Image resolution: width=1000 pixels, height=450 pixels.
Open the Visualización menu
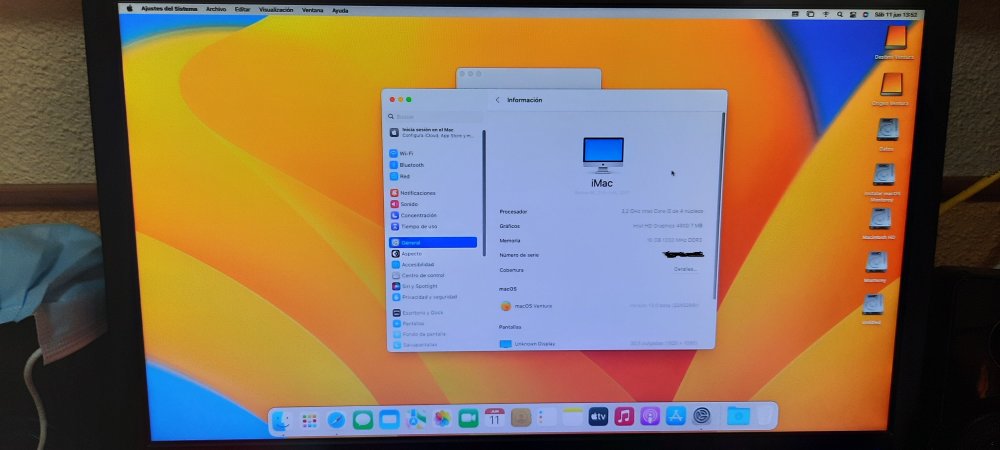(x=276, y=10)
